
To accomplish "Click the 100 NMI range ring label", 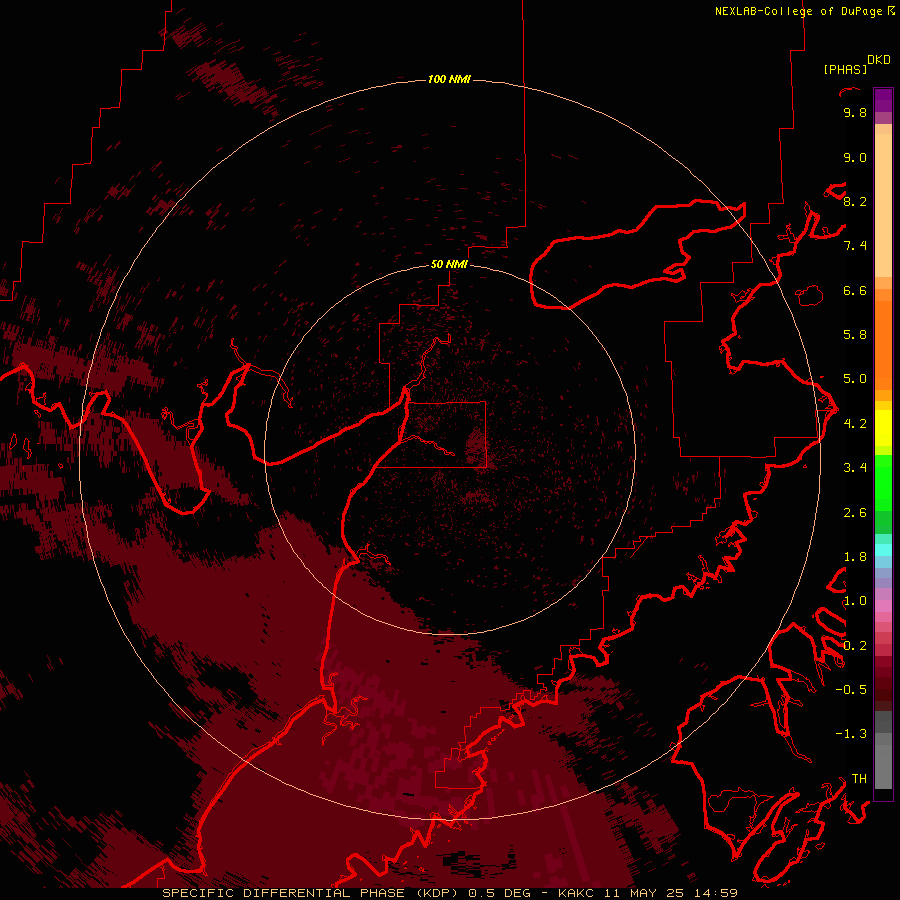I will [449, 79].
